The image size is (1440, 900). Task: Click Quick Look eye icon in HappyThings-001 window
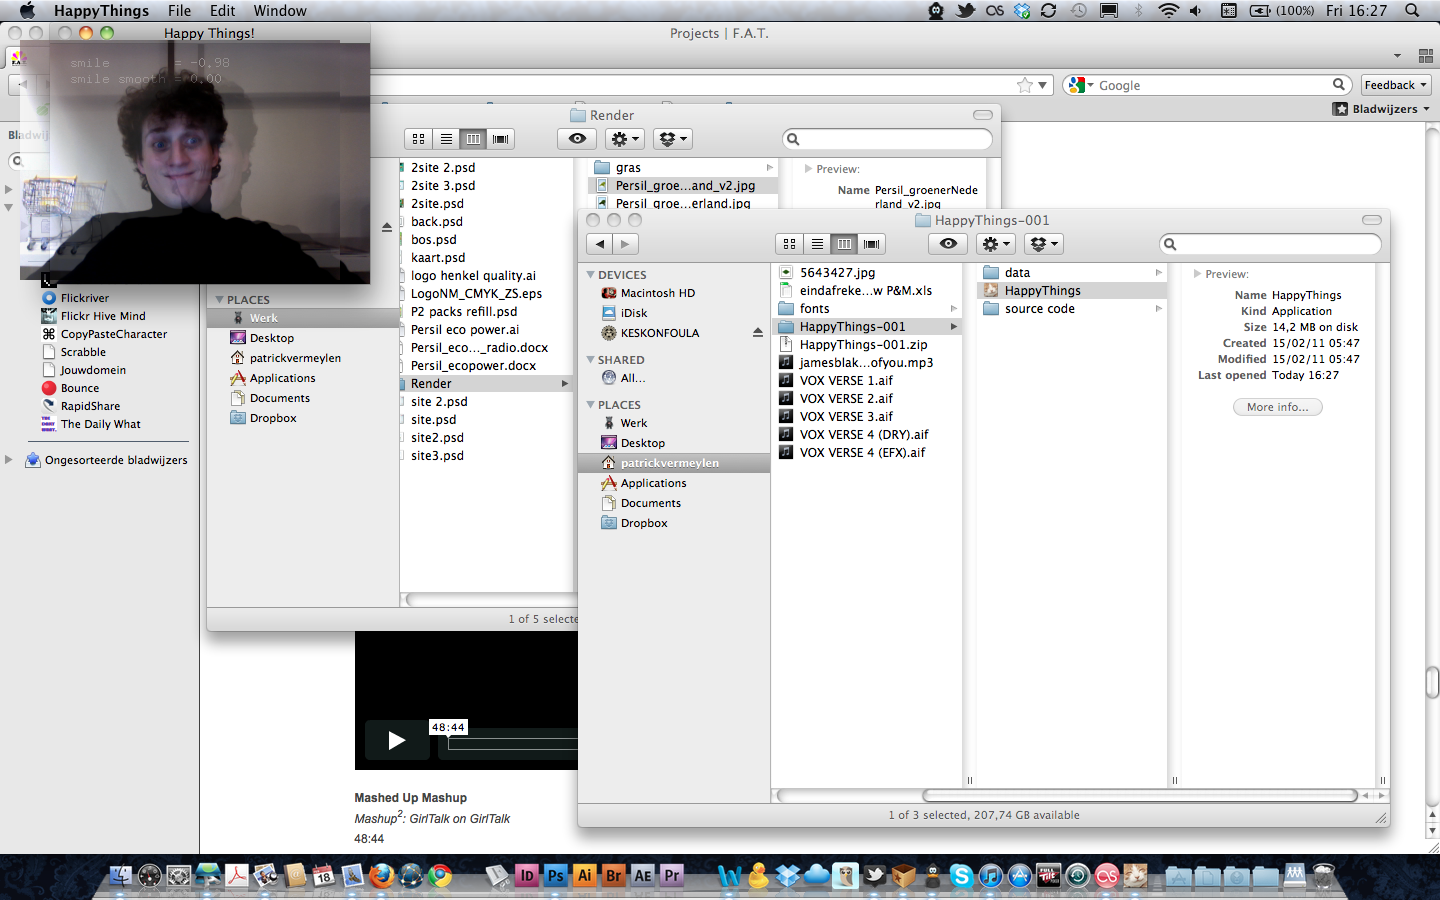948,243
